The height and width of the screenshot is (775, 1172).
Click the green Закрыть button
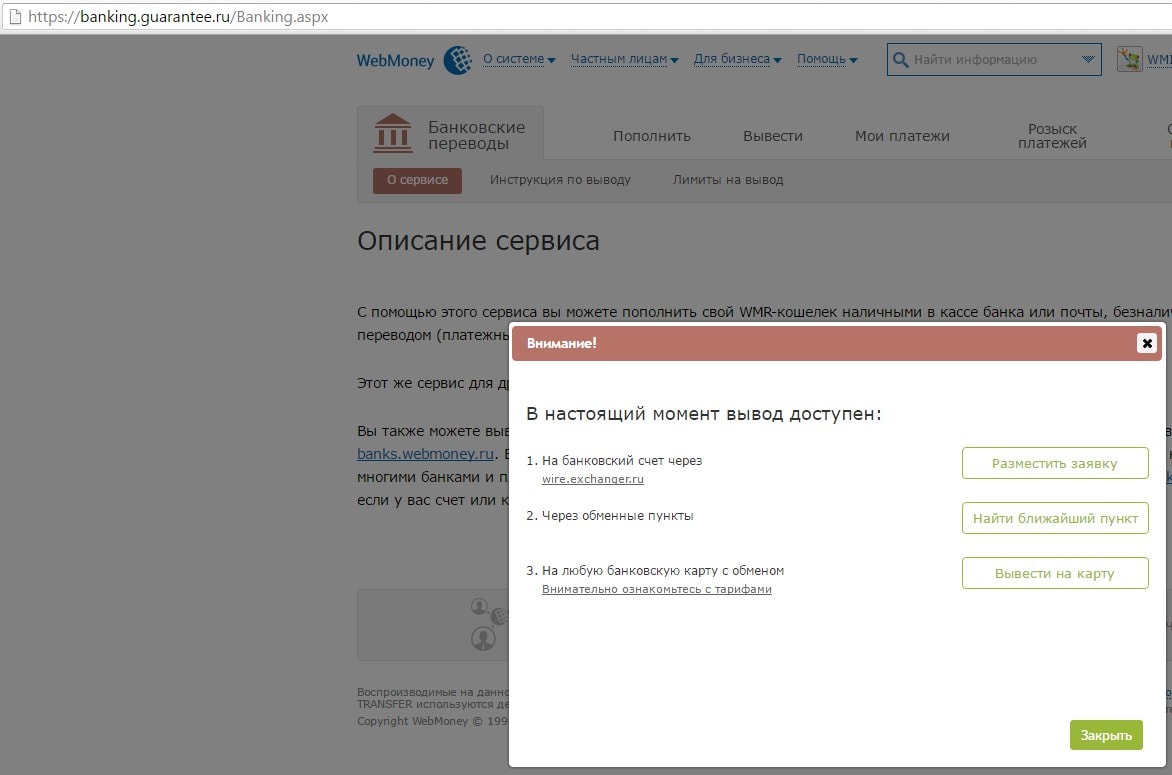tap(1105, 735)
